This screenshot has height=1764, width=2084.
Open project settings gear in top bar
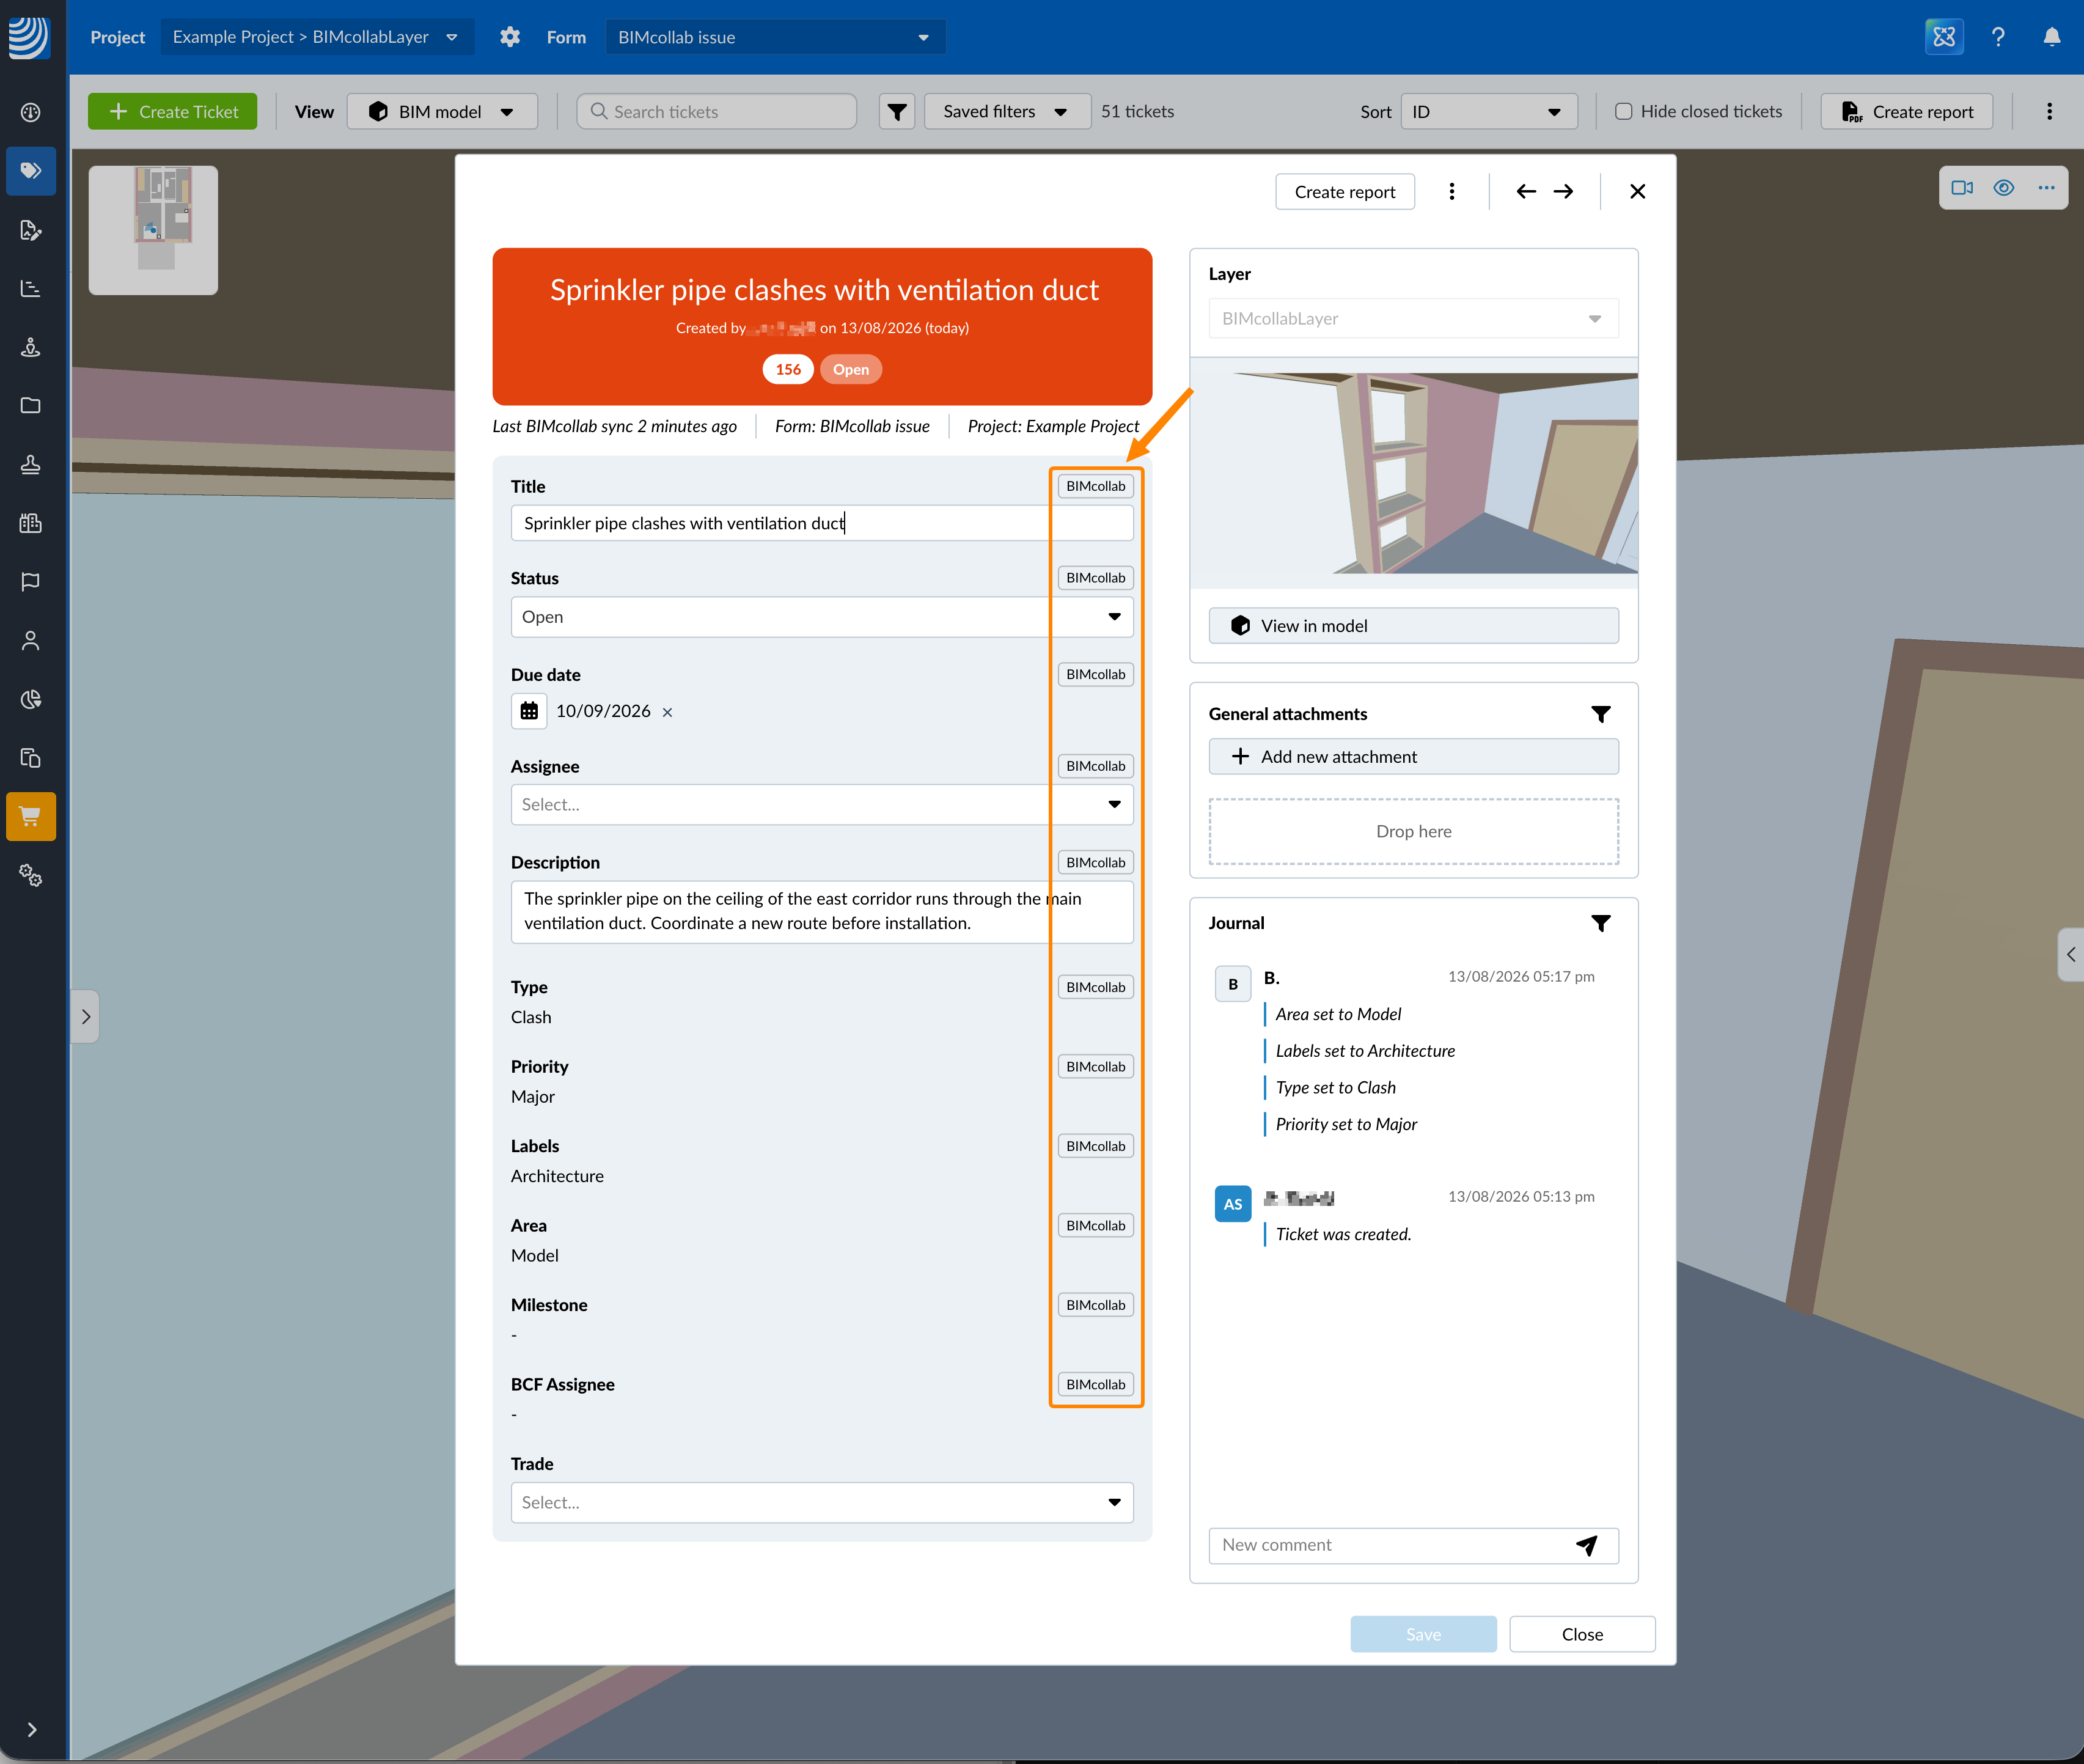tap(510, 37)
